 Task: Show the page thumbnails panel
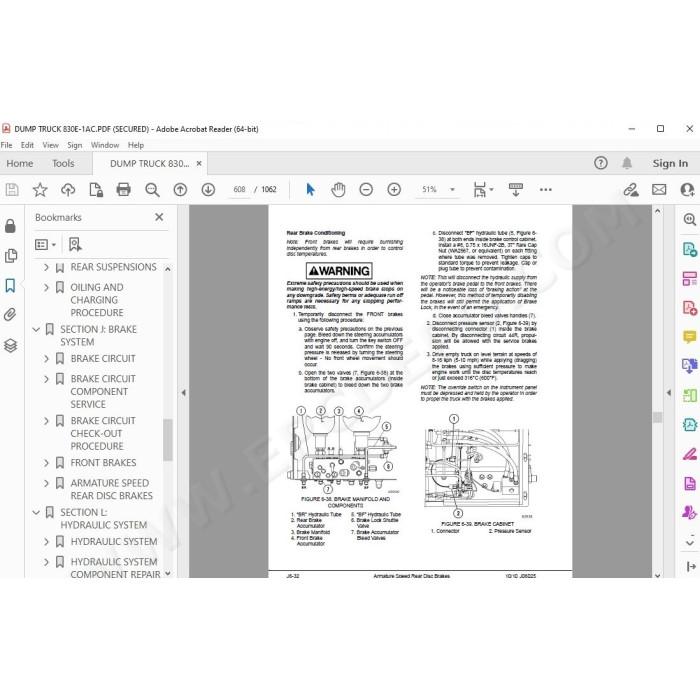click(x=10, y=256)
